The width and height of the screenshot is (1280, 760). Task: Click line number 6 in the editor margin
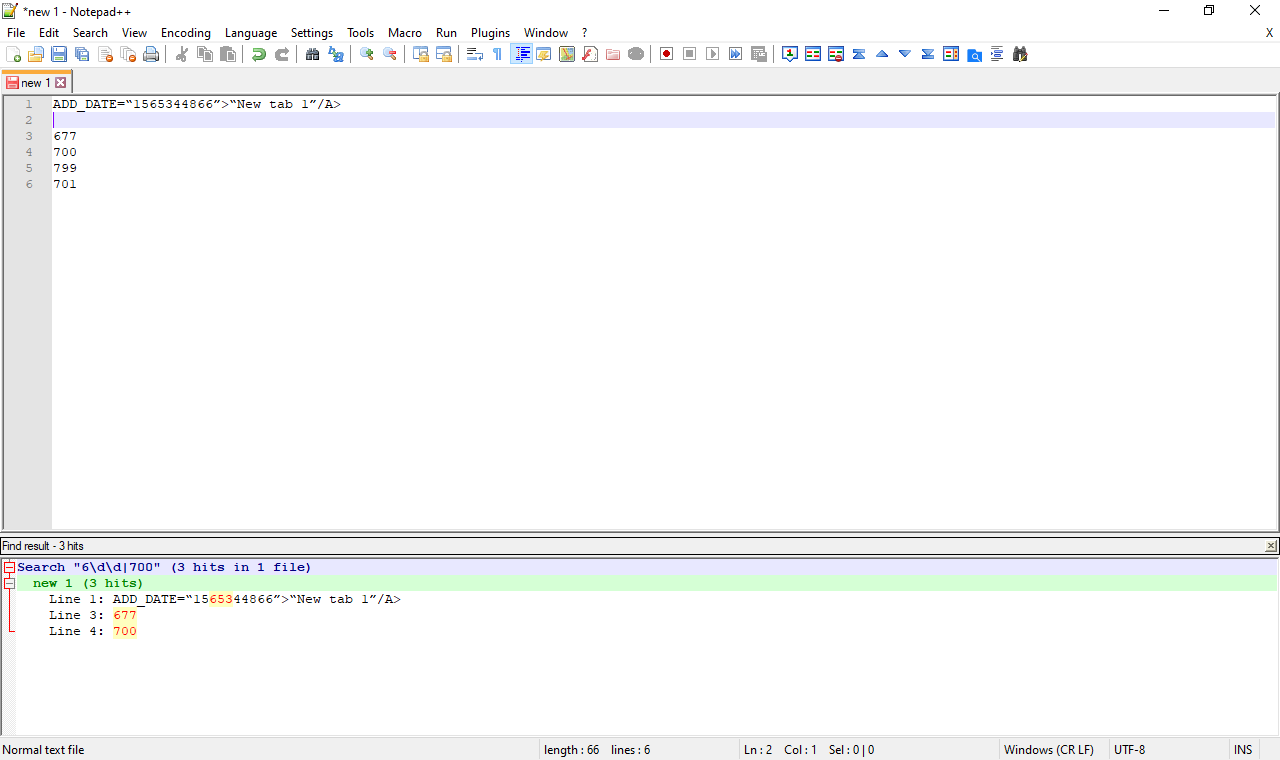(x=29, y=184)
